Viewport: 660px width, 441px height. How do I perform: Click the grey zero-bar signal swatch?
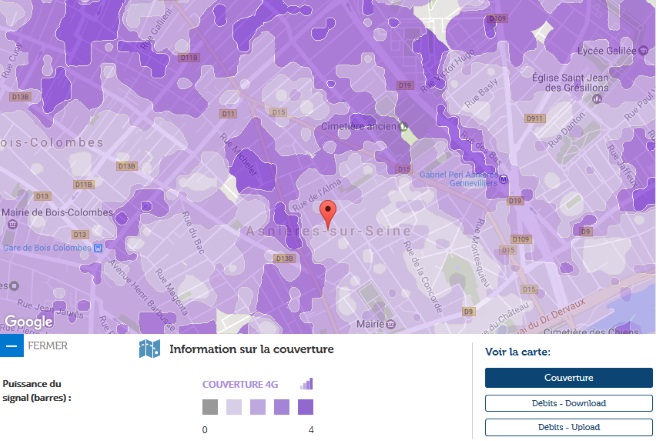(210, 407)
